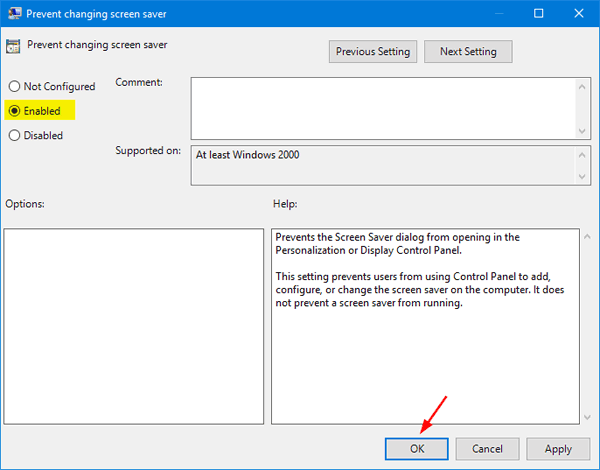The height and width of the screenshot is (470, 600).
Task: Click the Help paragraph starting 'This setting prevents users'
Action: tap(420, 290)
